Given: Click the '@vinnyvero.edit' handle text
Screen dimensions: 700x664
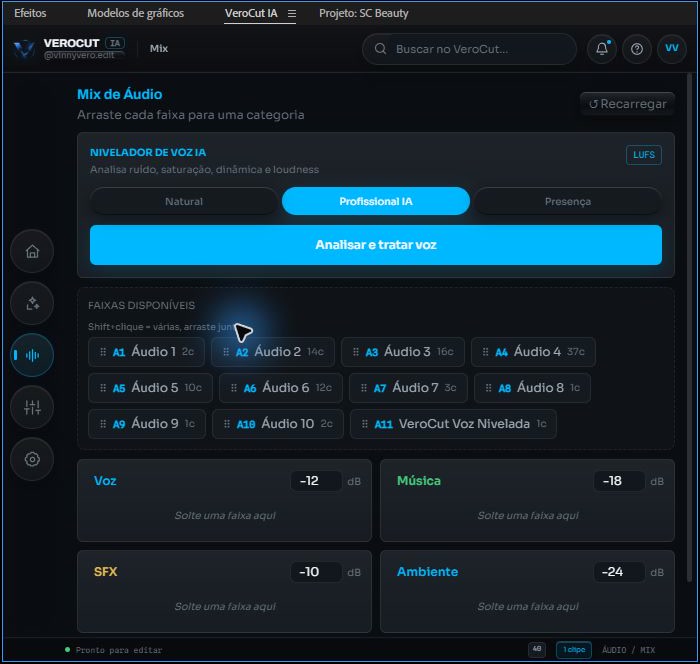Looking at the screenshot, I should click(x=79, y=55).
